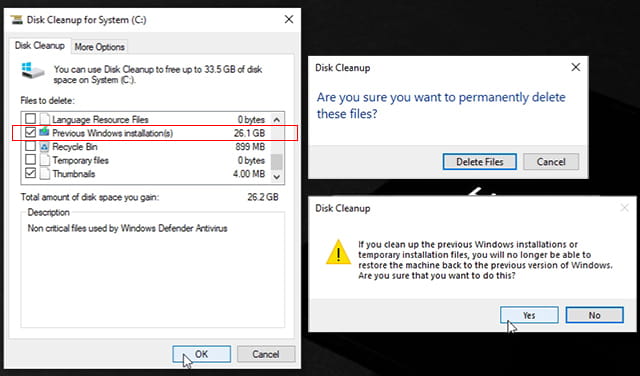Click the Recycle Bin icon in list
Screen dimensions: 640x376
(x=44, y=146)
